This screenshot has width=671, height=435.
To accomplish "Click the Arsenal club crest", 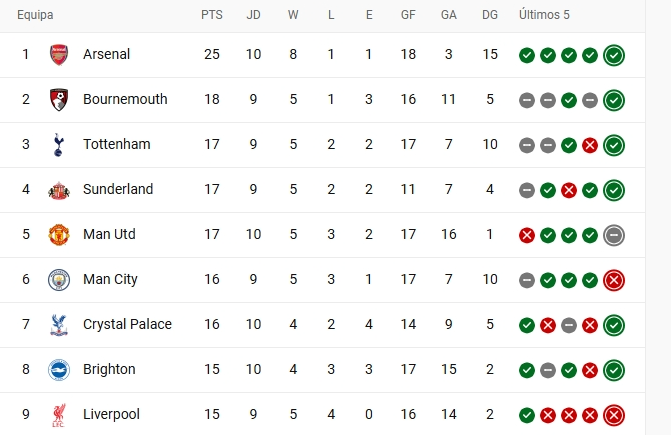I will click(x=59, y=55).
